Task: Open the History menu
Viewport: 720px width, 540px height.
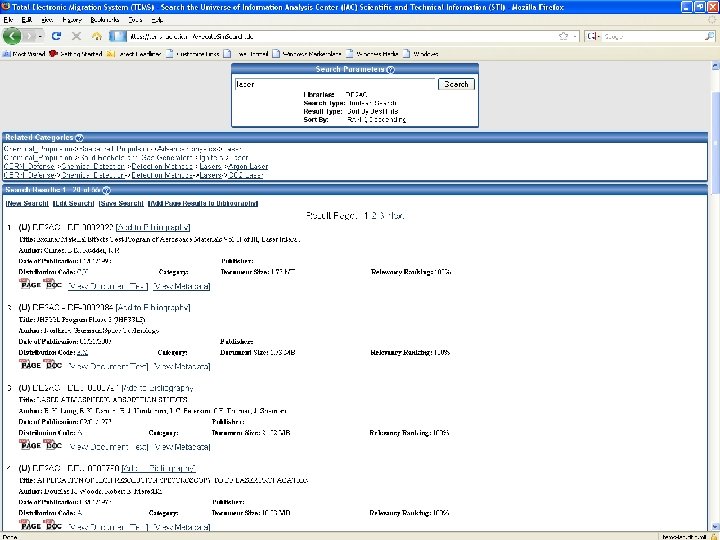Action: [x=72, y=20]
